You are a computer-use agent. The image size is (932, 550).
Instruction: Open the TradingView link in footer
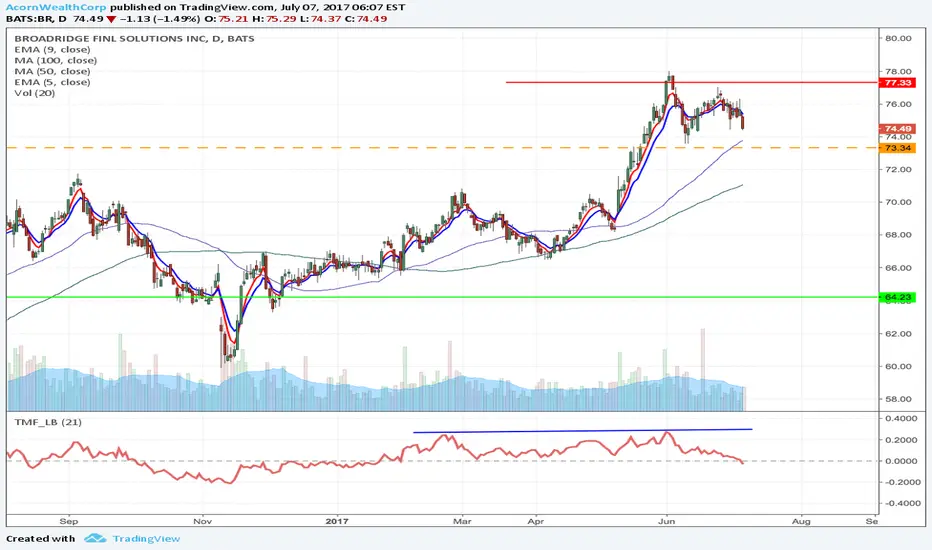146,539
